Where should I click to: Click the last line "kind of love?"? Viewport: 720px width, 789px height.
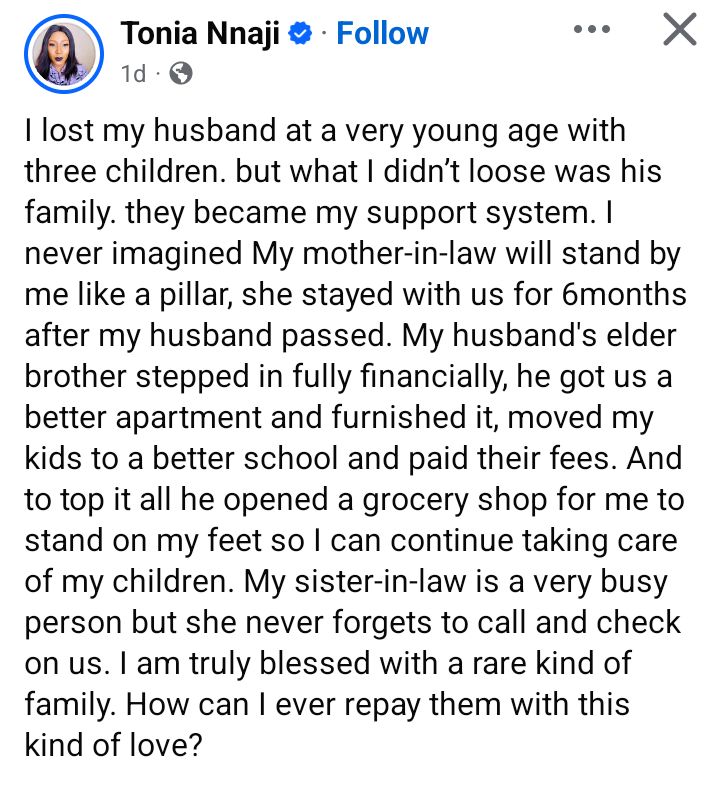(118, 745)
